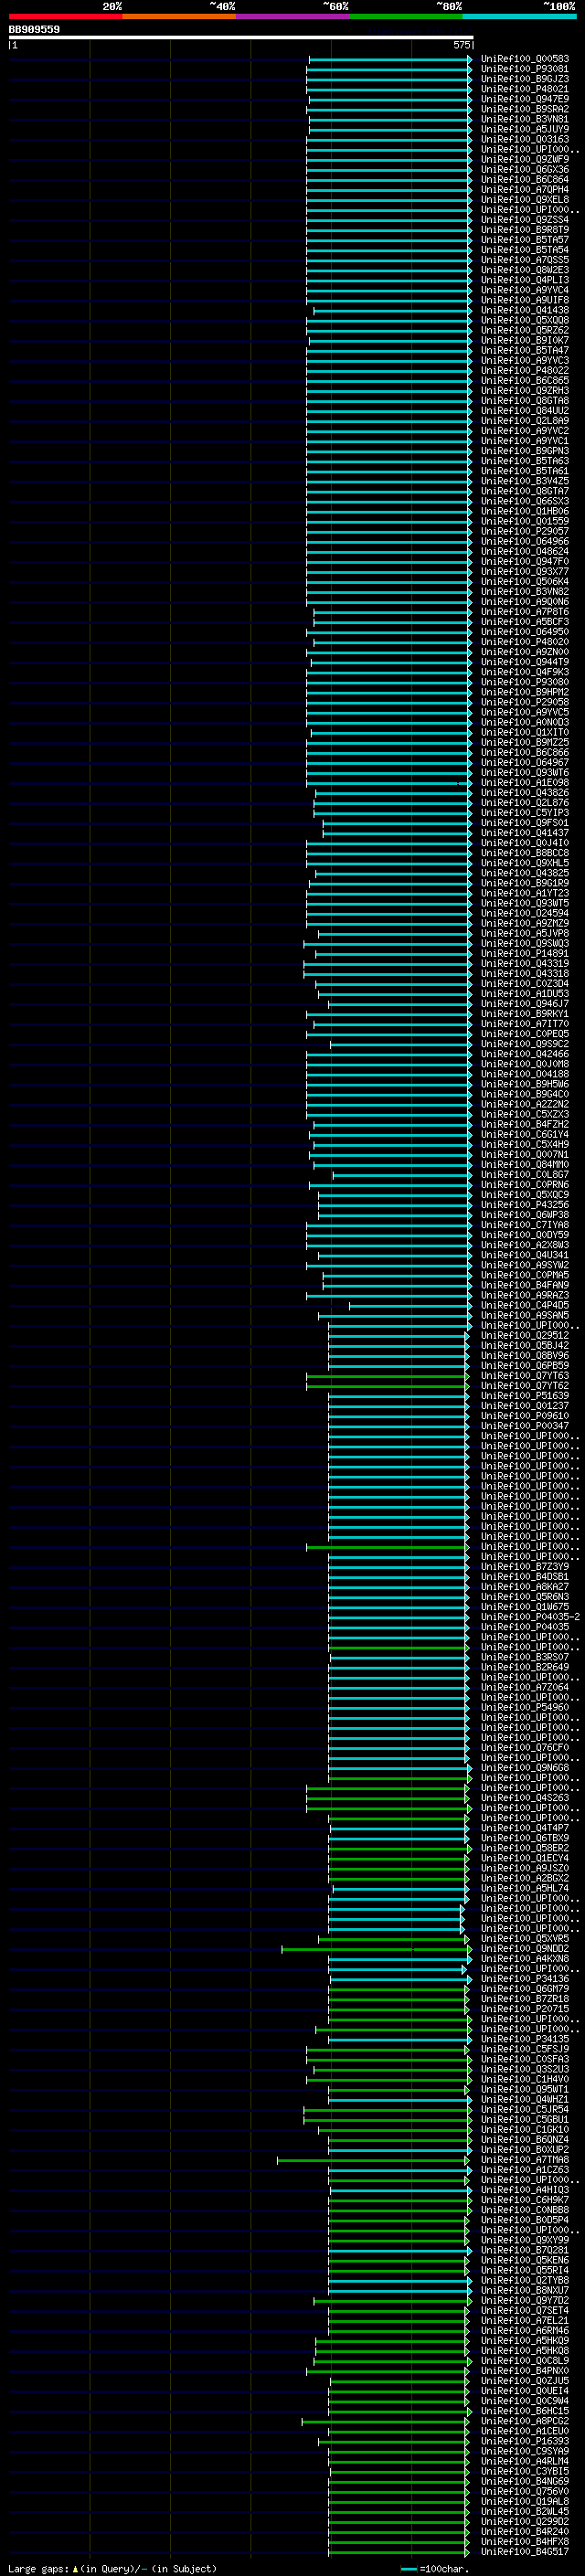Select hit UniRef100_P48022
Screen dimensions: 585x2576
(525, 371)
